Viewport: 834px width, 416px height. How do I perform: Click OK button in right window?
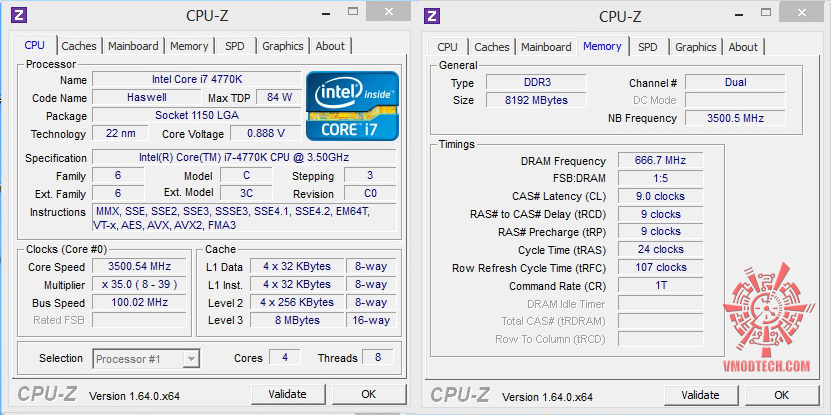pyautogui.click(x=781, y=395)
